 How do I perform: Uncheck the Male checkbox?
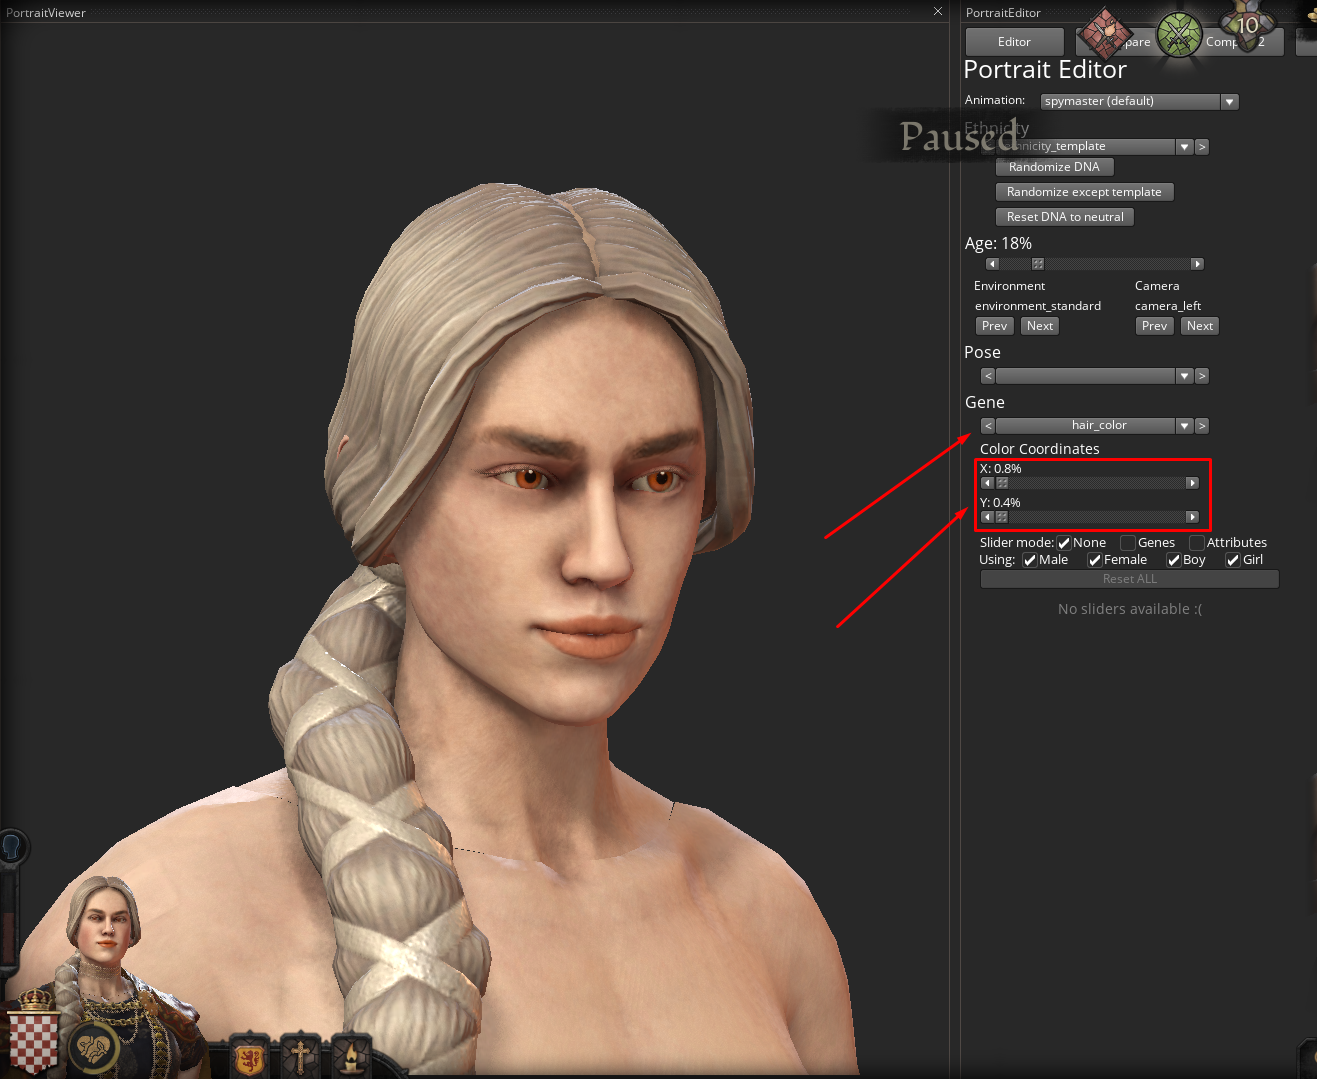point(1030,560)
